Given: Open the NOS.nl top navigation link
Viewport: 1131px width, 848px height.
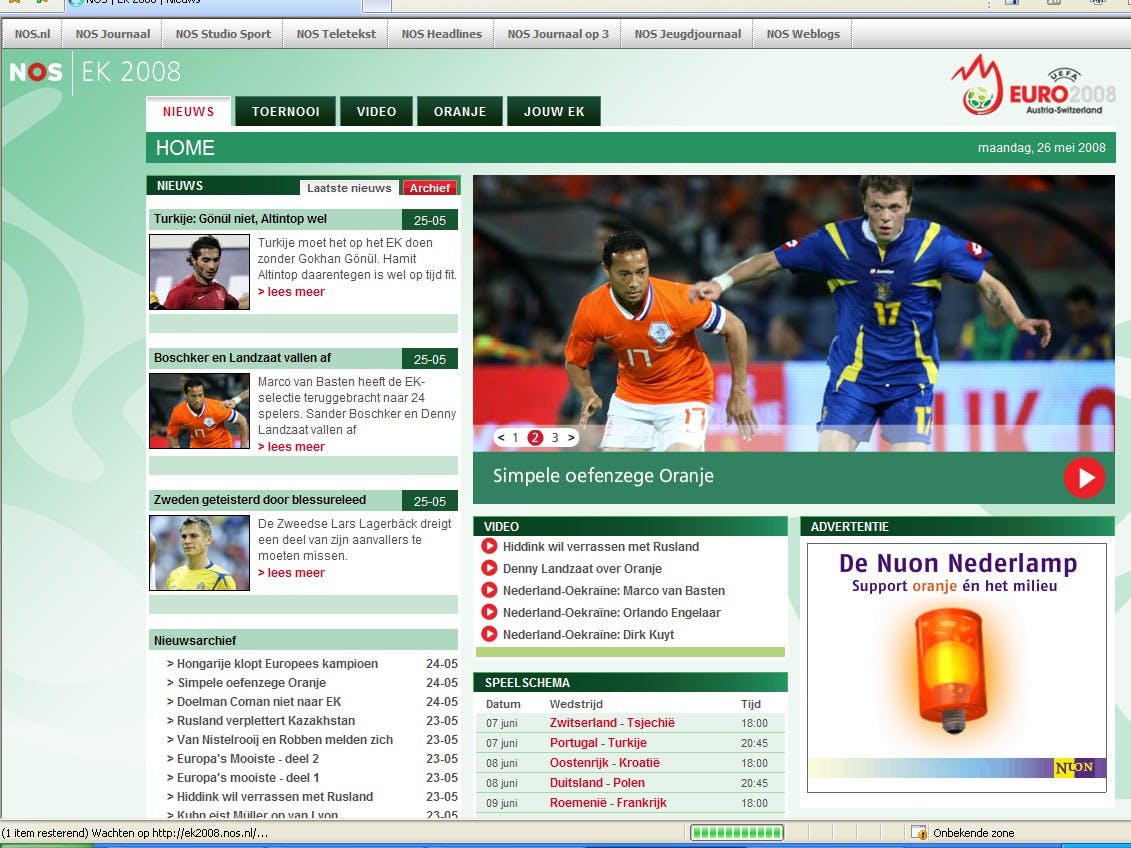Looking at the screenshot, I should point(32,34).
